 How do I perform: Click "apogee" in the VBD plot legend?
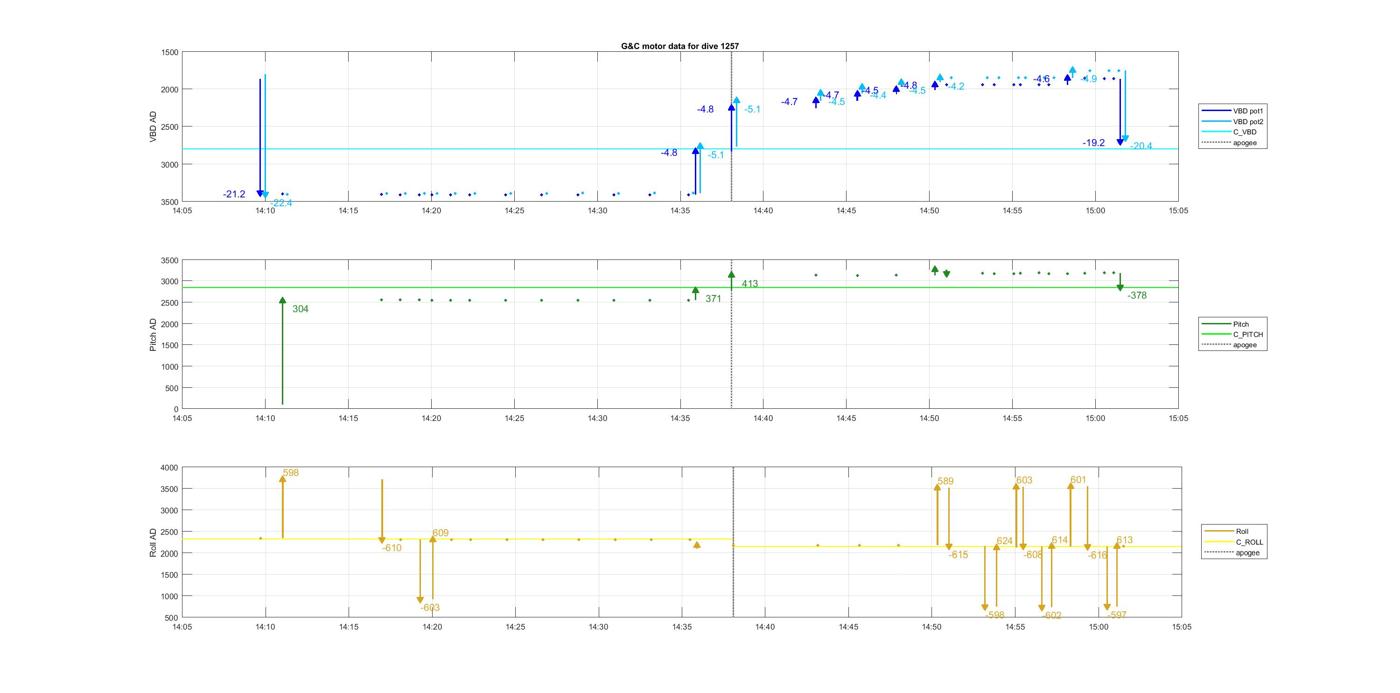point(1231,143)
